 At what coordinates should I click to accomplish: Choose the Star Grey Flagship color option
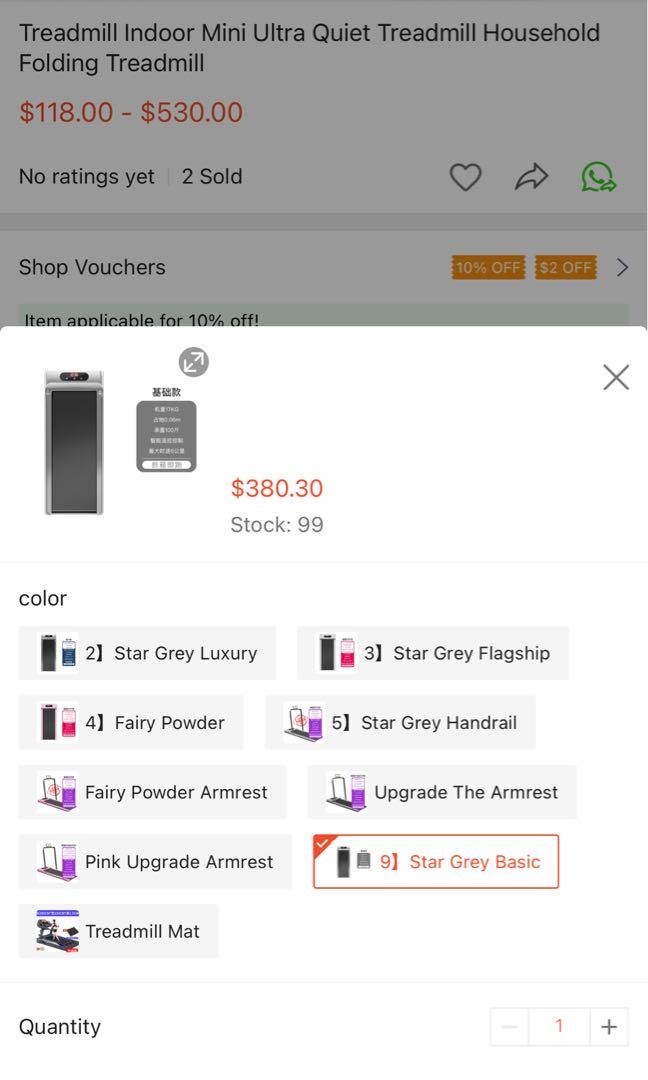pos(433,653)
